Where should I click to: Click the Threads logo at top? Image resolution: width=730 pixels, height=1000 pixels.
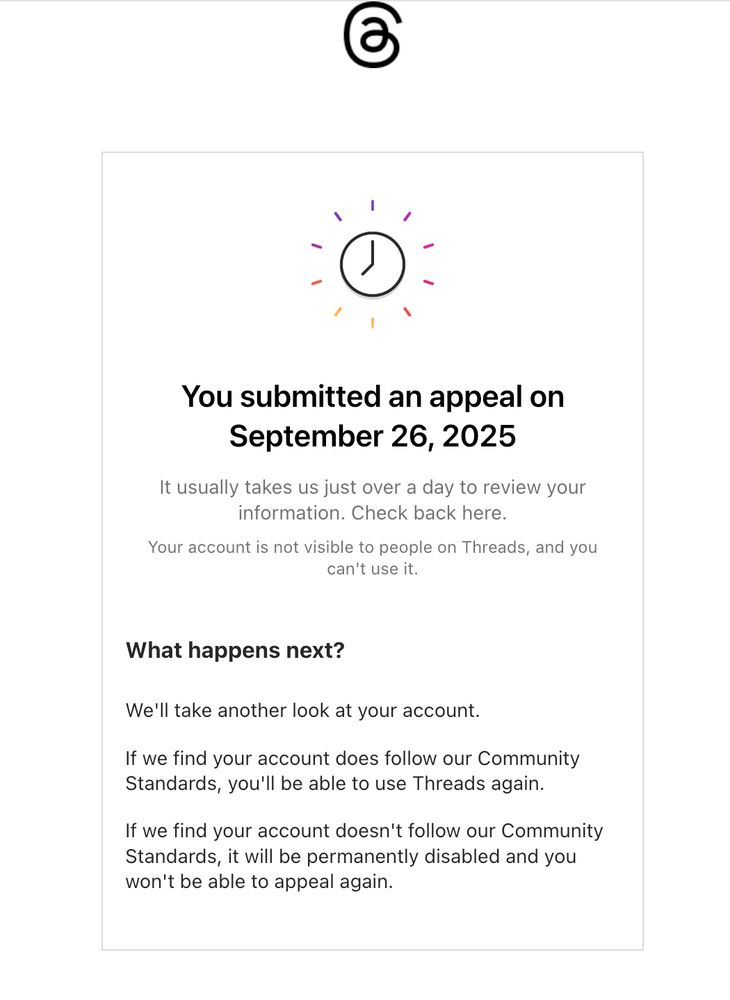tap(372, 34)
